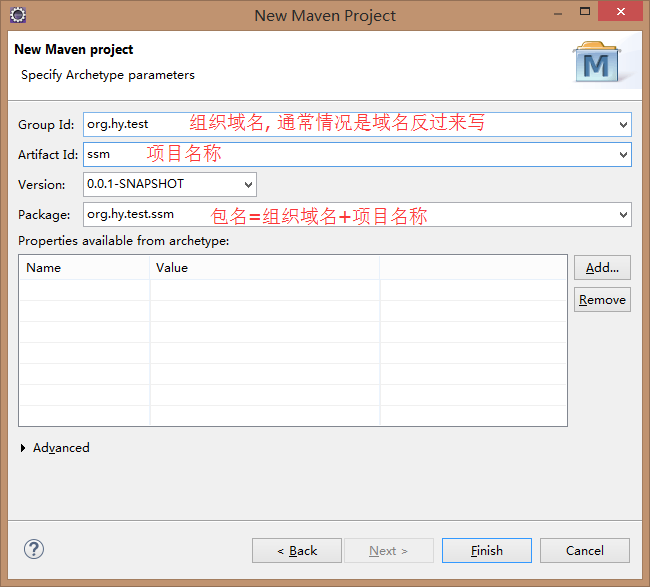650x587 pixels.
Task: Click the Name column header
Action: 85,268
